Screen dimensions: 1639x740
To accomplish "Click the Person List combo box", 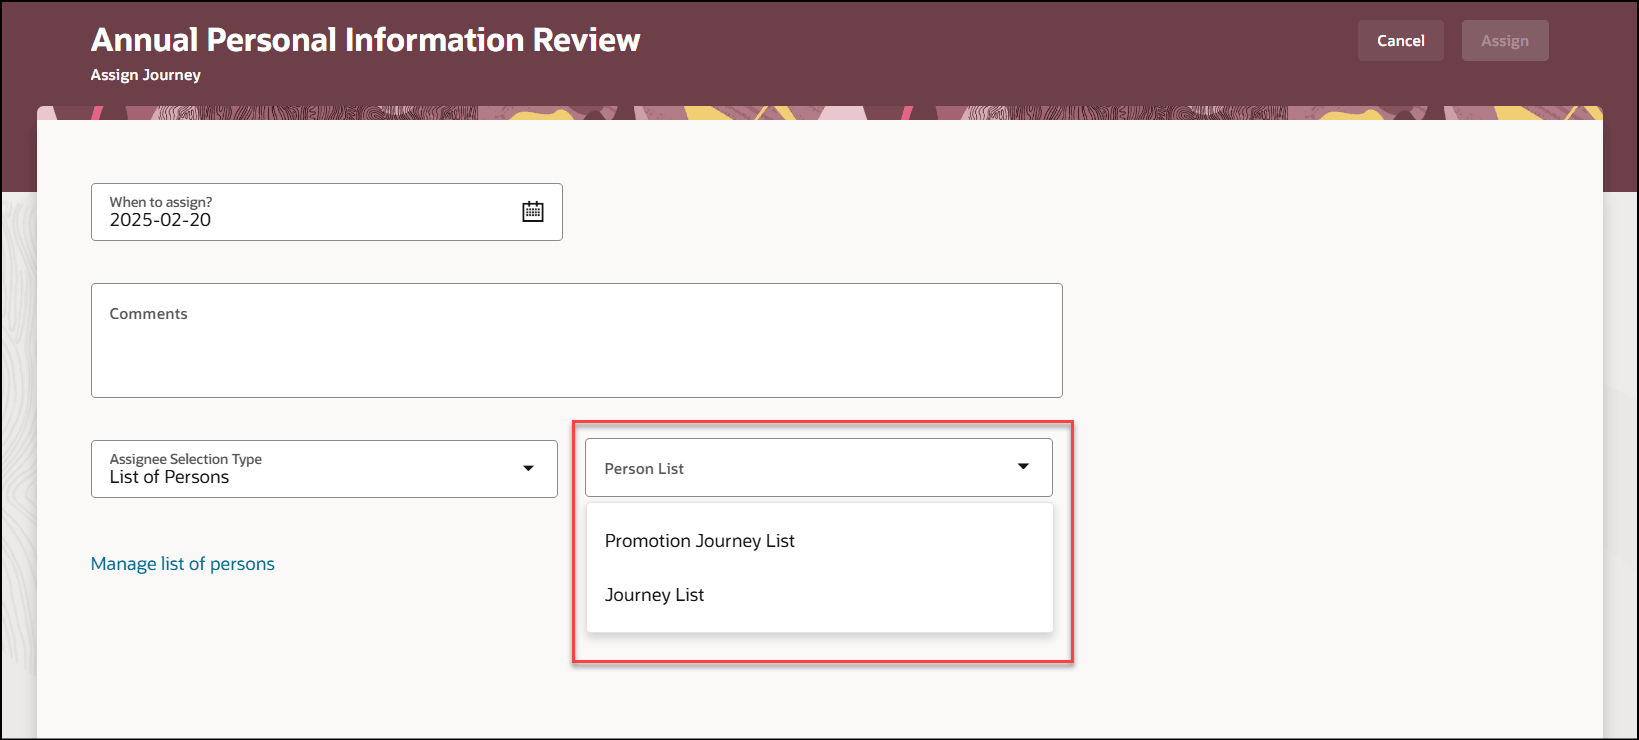I will tap(819, 468).
